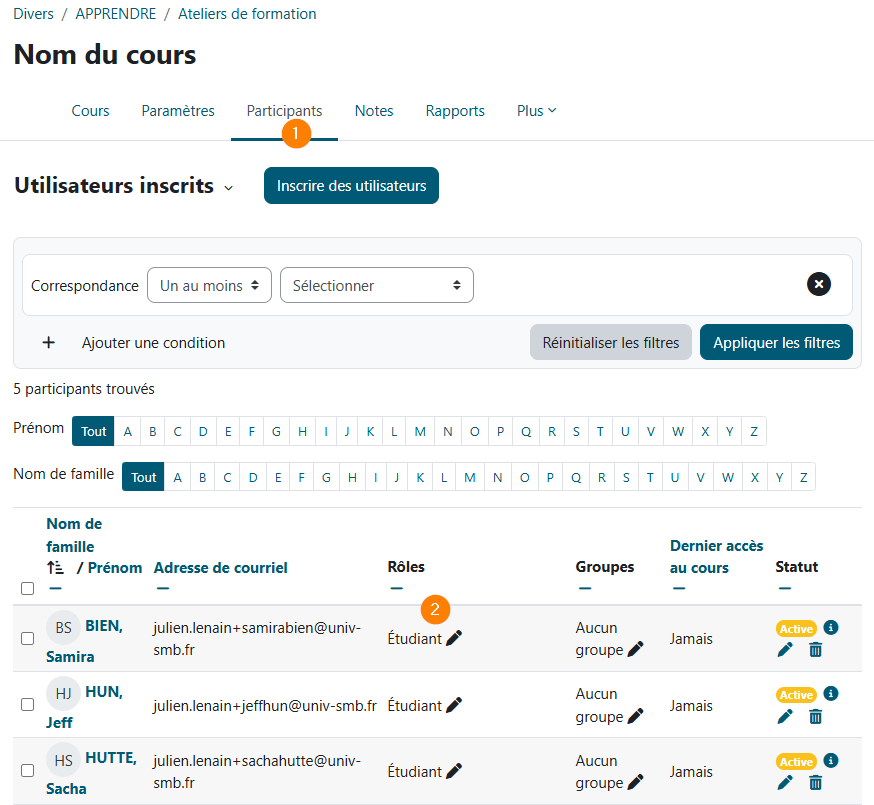Edit groups pencil for BIEN Samira
874x805 pixels.
coord(635,649)
